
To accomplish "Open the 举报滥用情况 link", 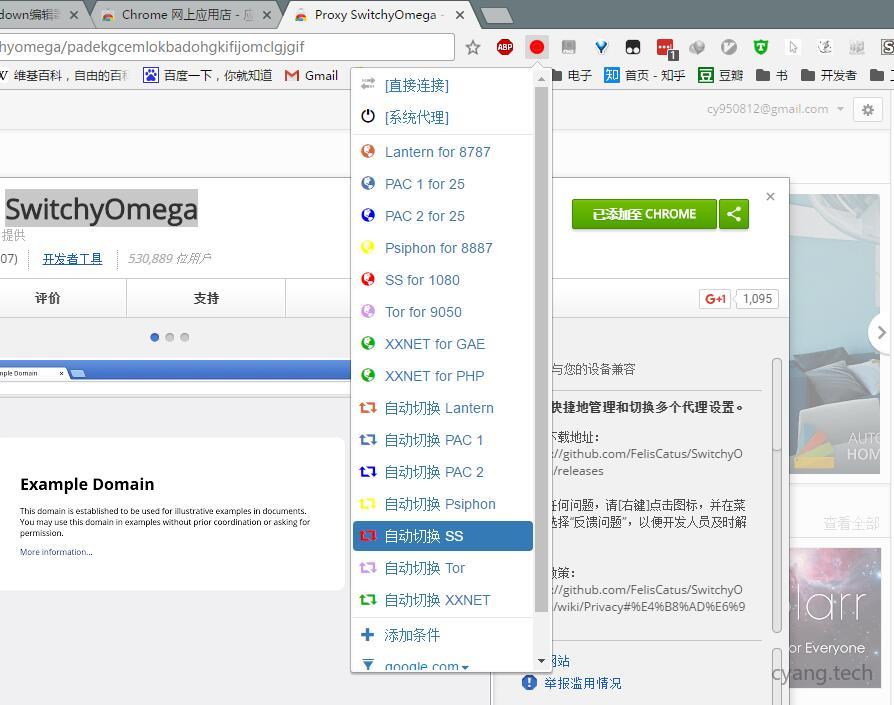I will click(582, 683).
